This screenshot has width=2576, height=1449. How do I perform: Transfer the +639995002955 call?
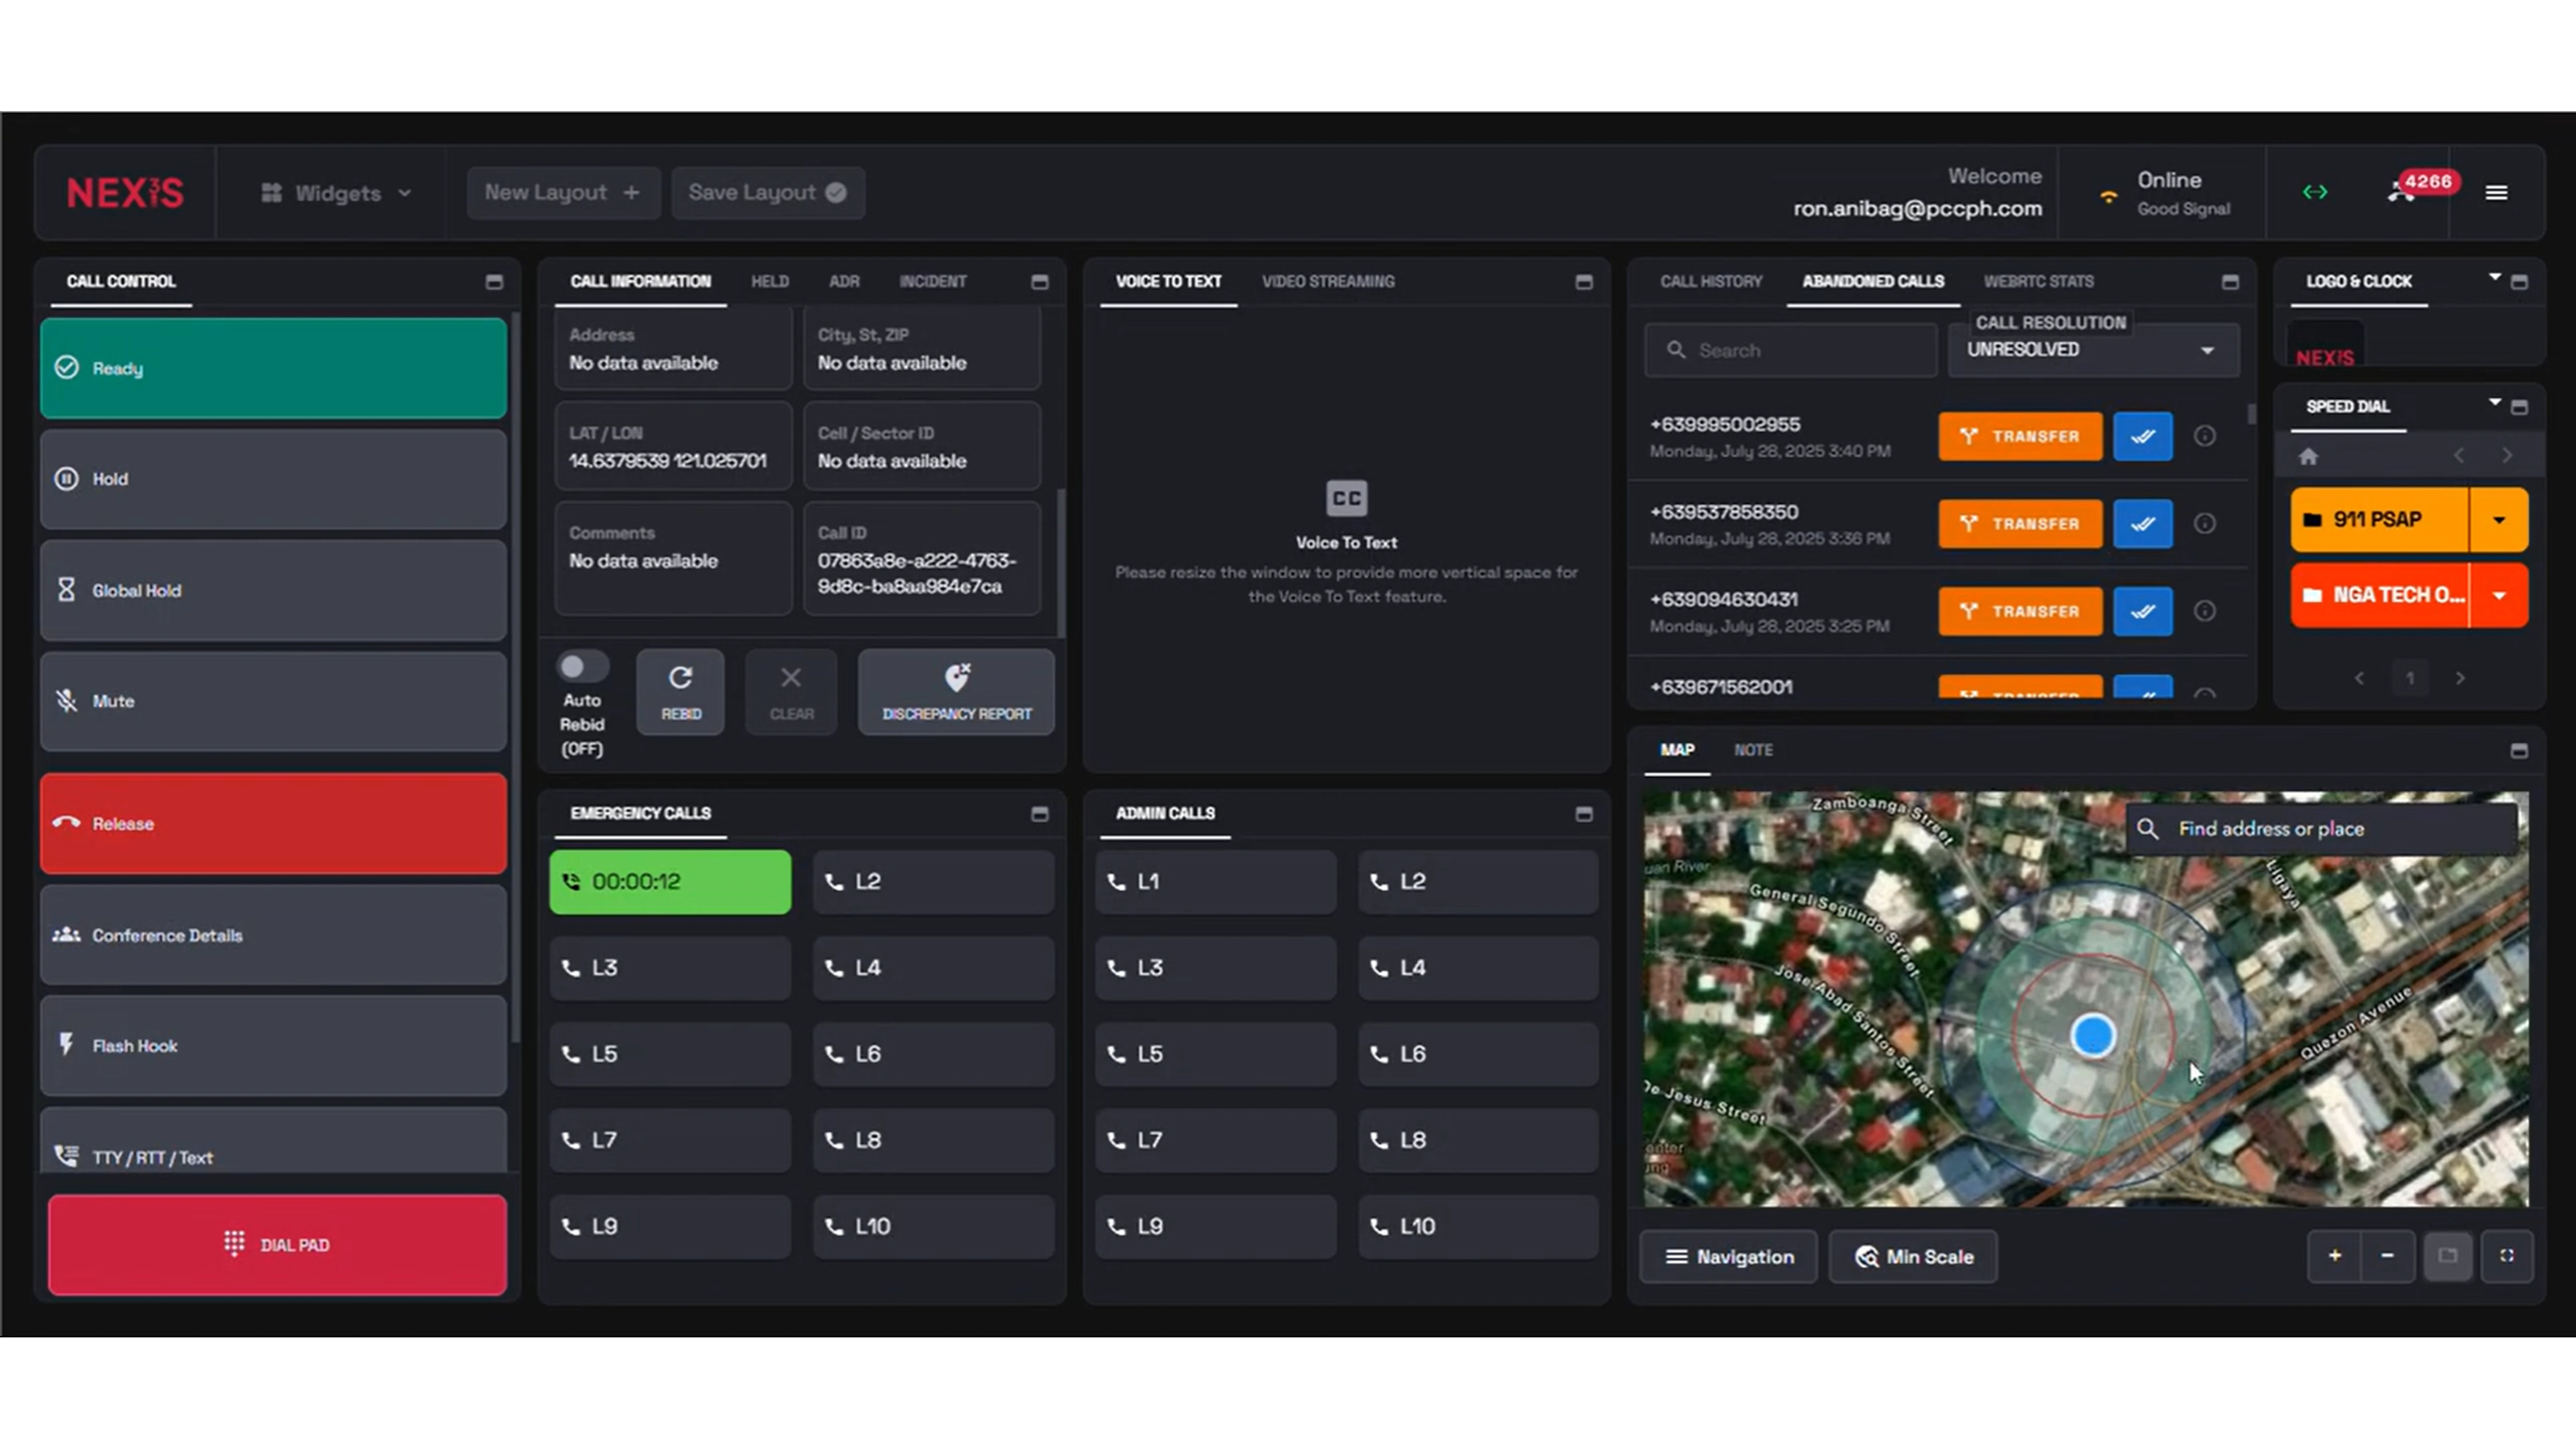click(x=2020, y=436)
